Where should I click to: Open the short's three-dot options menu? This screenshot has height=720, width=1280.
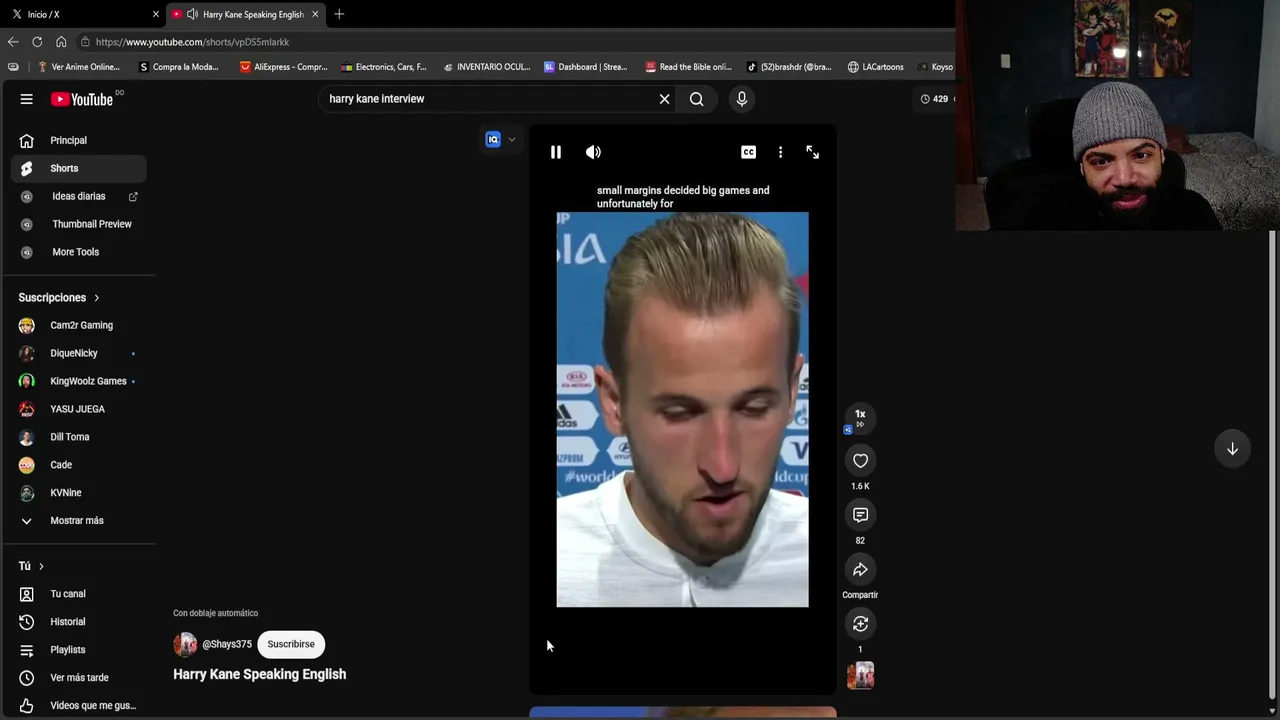[780, 152]
